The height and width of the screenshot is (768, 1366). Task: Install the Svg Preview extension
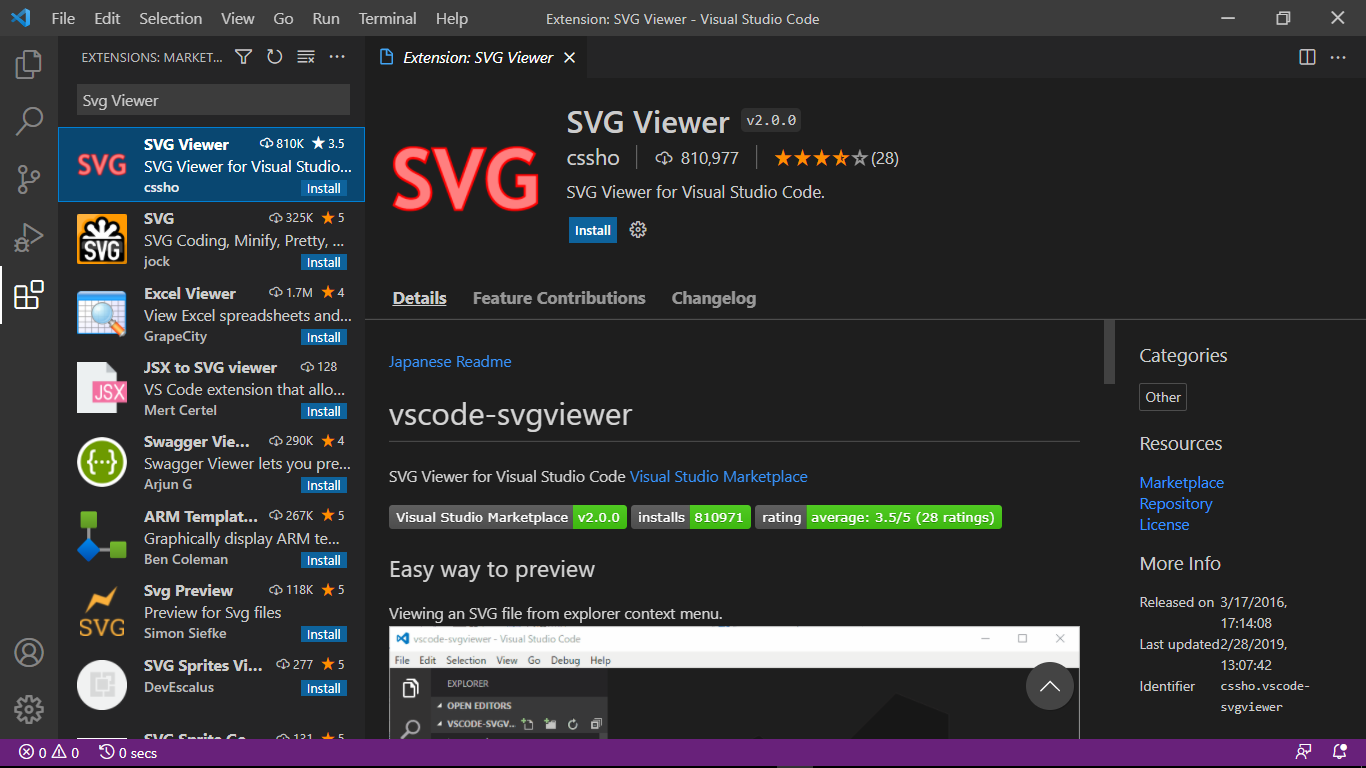[x=324, y=634]
